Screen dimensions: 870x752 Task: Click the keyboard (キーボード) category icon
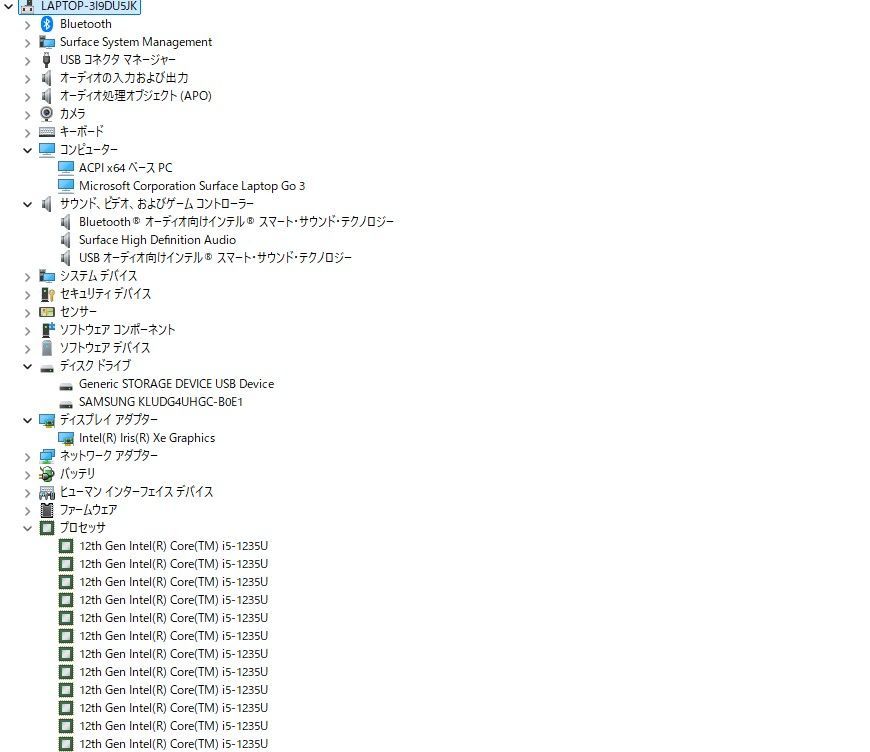coord(47,131)
